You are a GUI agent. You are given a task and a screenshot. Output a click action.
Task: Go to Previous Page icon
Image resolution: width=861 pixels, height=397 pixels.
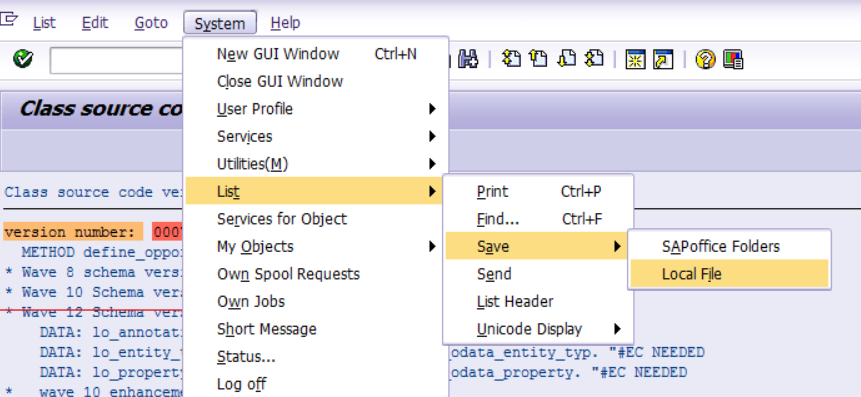(538, 59)
